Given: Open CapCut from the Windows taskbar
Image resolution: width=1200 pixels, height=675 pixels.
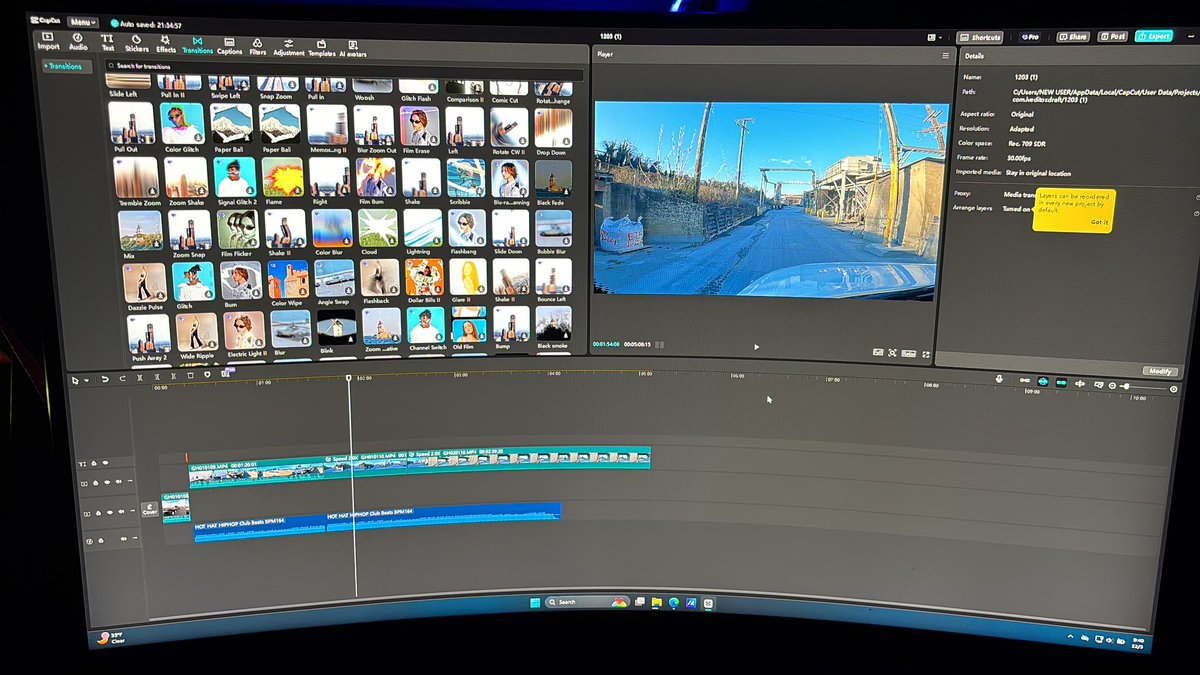Looking at the screenshot, I should [x=707, y=604].
